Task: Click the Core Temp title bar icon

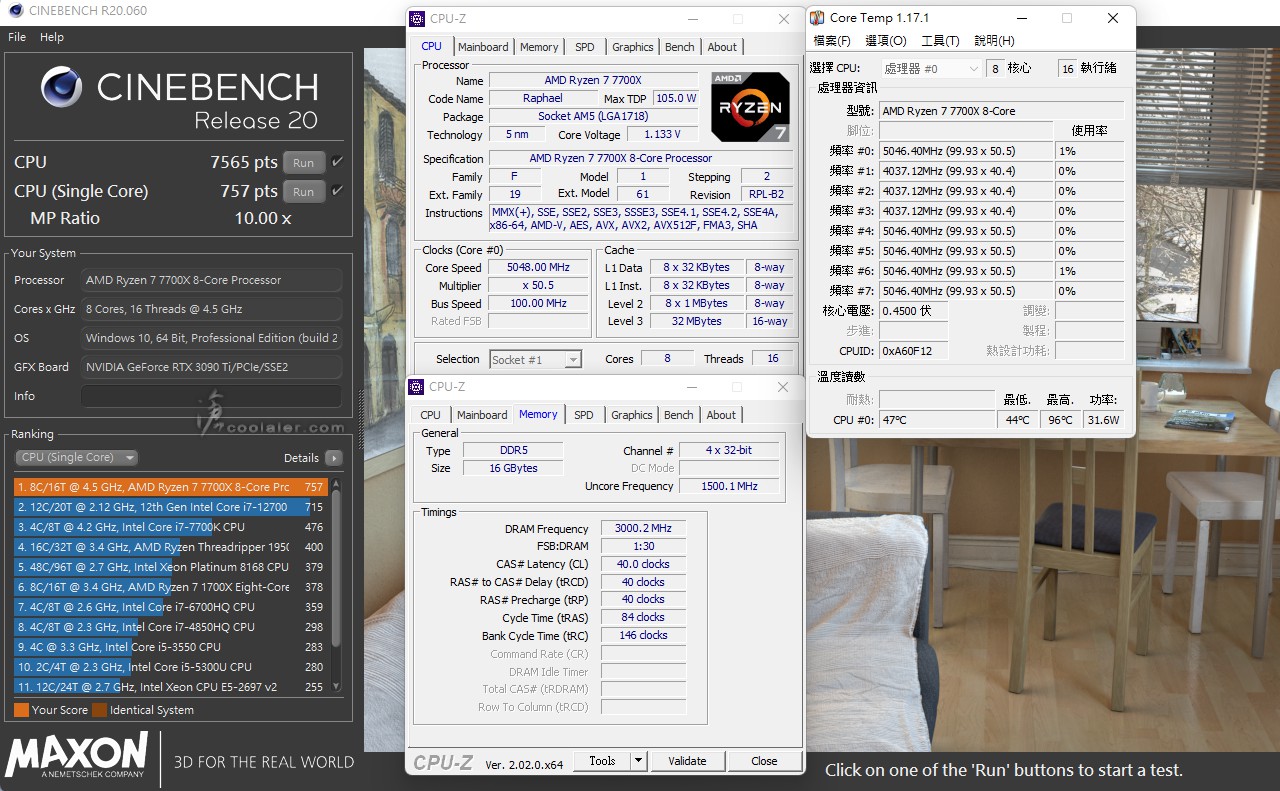Action: 818,18
